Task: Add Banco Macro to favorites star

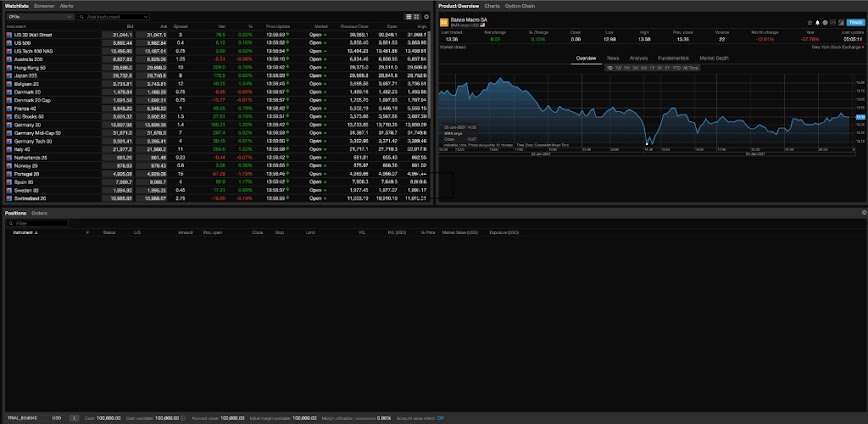Action: pyautogui.click(x=809, y=21)
